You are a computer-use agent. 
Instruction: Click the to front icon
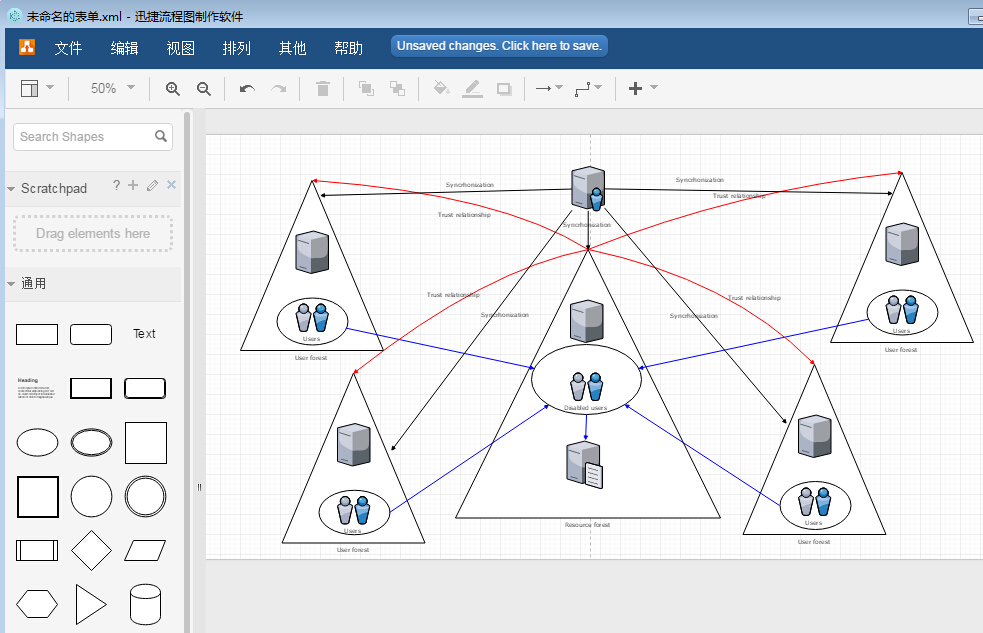(366, 89)
